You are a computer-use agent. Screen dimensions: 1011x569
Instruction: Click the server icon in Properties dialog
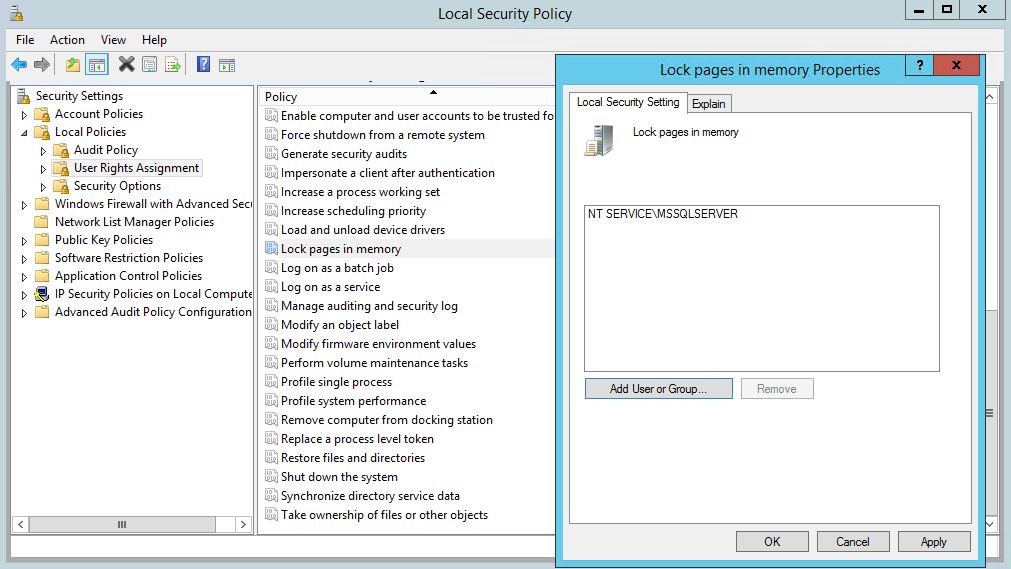point(599,140)
